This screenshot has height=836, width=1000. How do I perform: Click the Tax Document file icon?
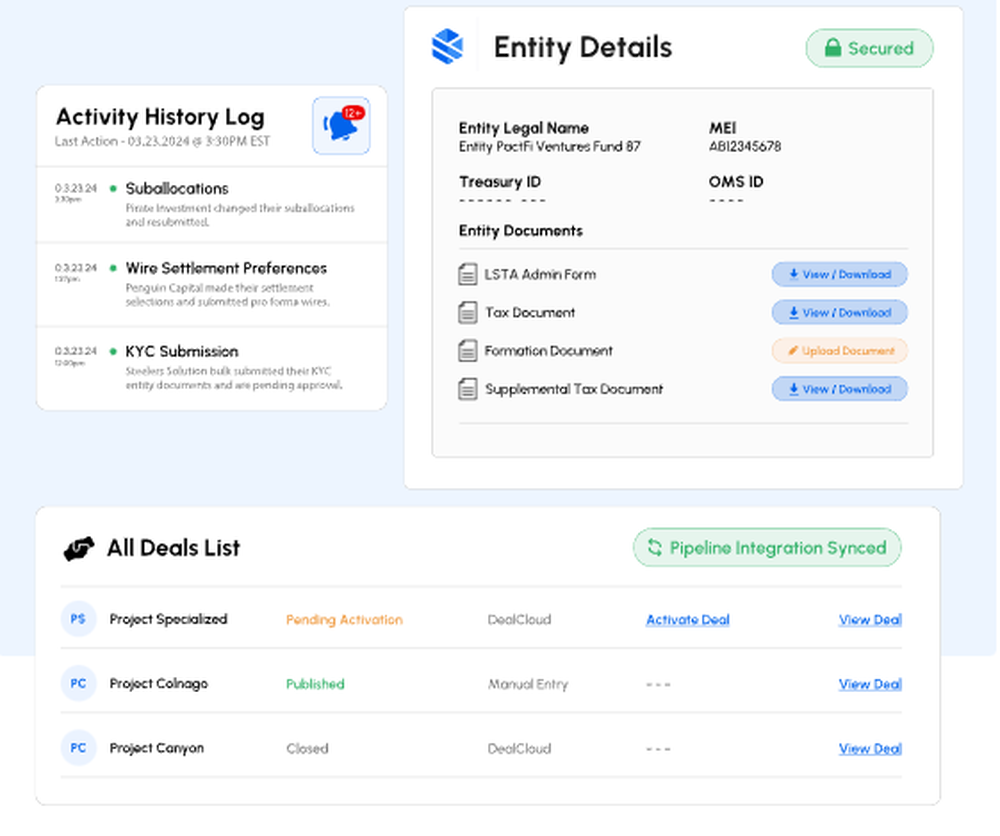(467, 312)
